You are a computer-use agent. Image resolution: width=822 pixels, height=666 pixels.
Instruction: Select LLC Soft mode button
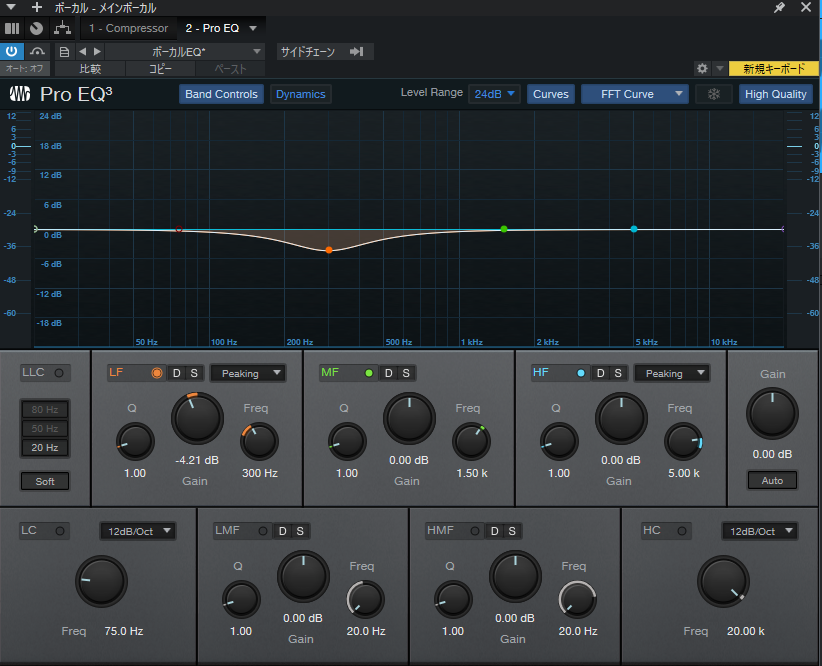pos(45,481)
